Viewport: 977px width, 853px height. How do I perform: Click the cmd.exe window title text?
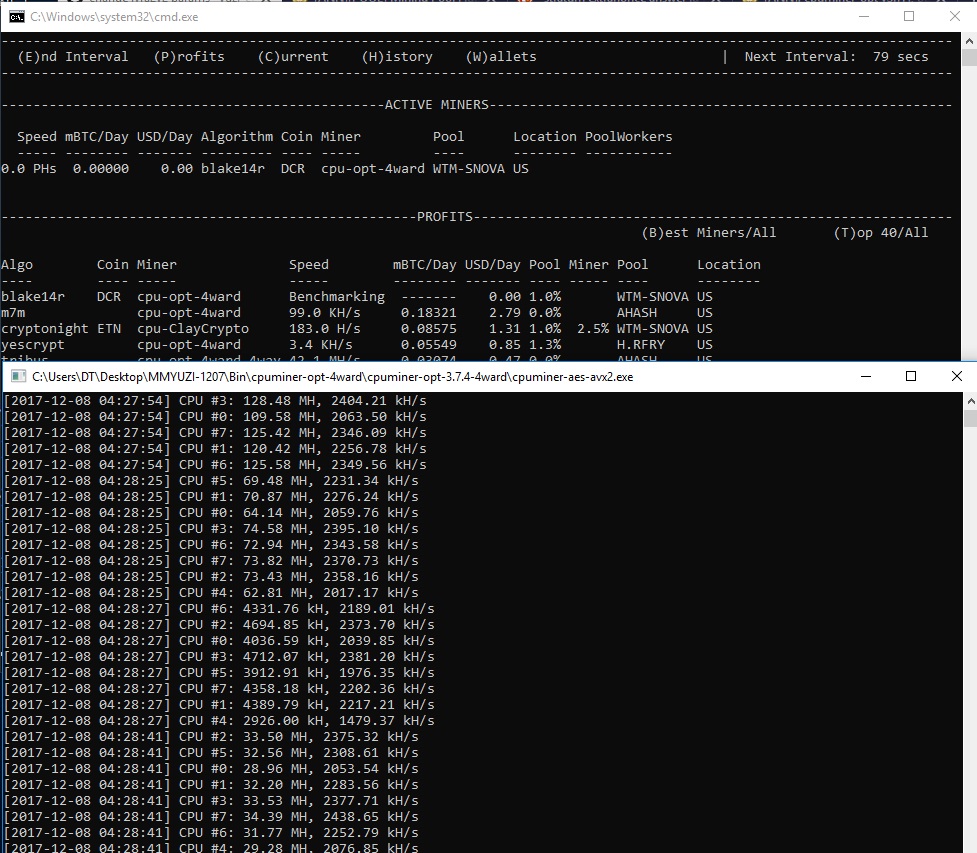pyautogui.click(x=115, y=17)
